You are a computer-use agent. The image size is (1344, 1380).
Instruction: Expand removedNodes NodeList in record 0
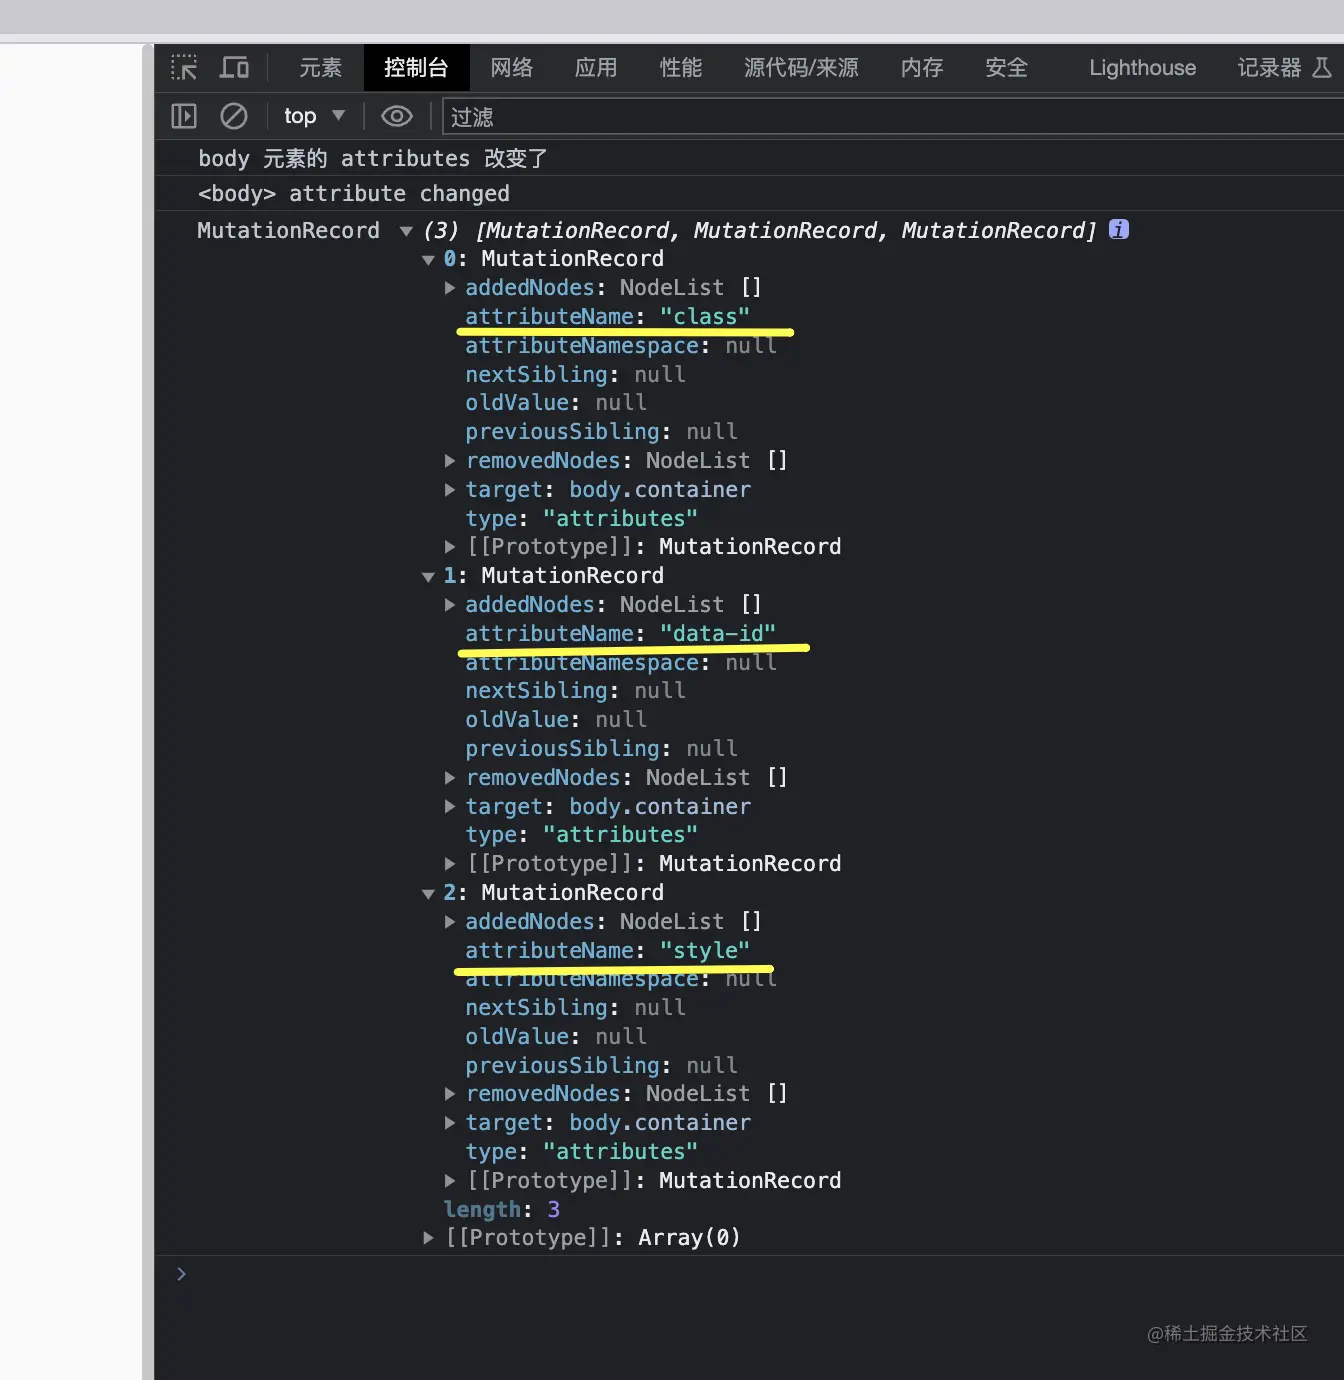pos(450,460)
